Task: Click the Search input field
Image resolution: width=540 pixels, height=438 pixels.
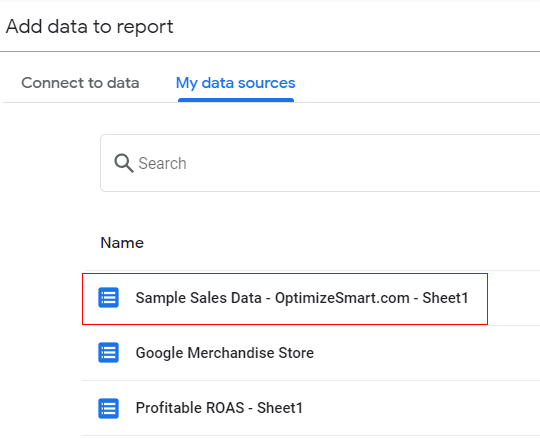Action: pos(320,163)
